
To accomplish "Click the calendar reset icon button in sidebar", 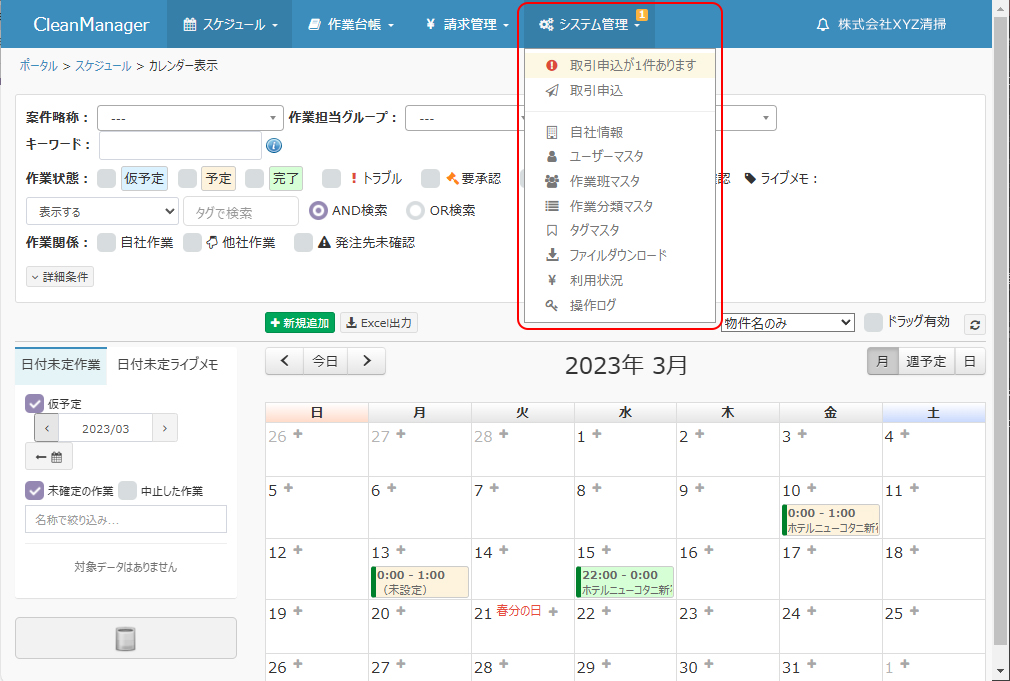I will pos(49,457).
